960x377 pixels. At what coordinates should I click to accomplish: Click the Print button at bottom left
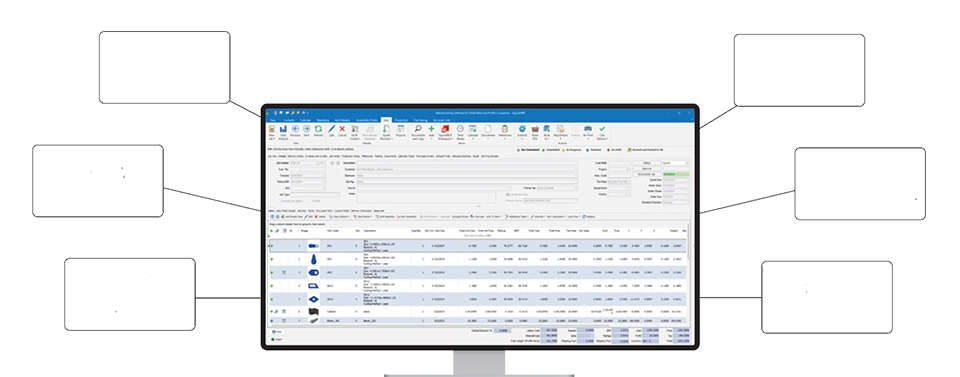click(277, 332)
